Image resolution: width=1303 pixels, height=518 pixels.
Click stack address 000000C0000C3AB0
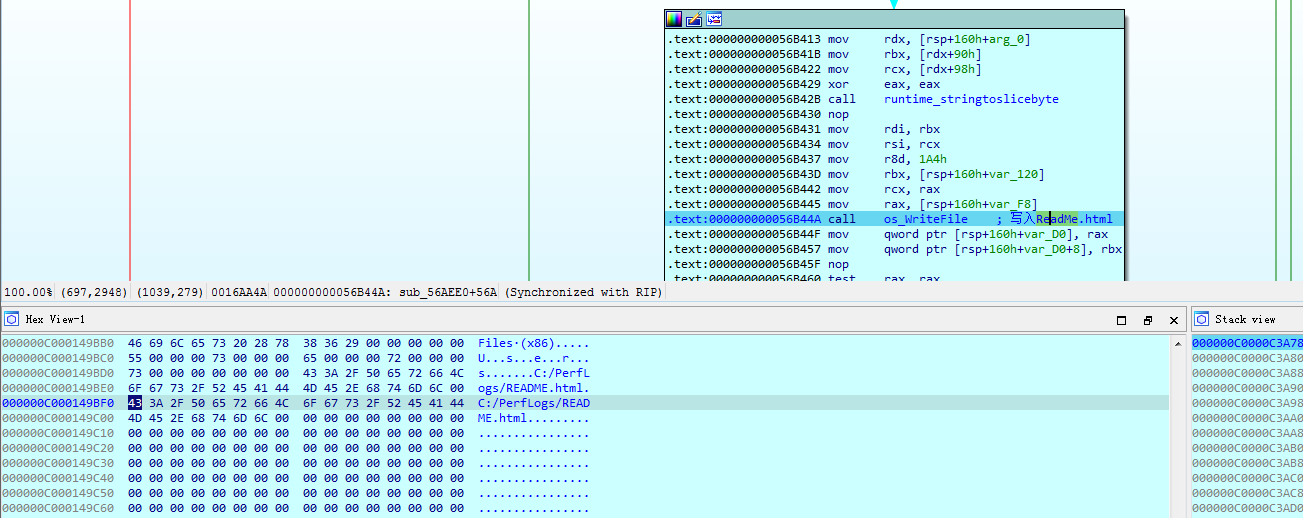(1247, 447)
